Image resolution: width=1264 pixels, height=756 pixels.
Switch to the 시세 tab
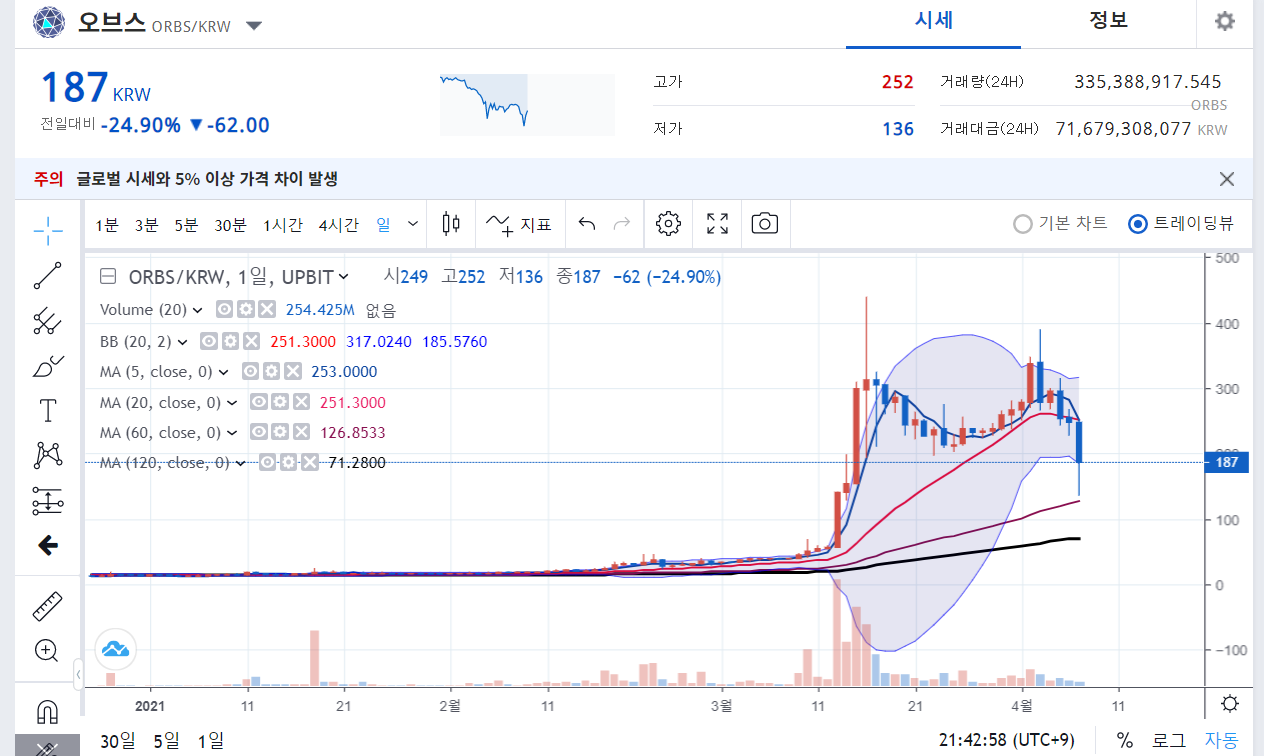pos(933,22)
